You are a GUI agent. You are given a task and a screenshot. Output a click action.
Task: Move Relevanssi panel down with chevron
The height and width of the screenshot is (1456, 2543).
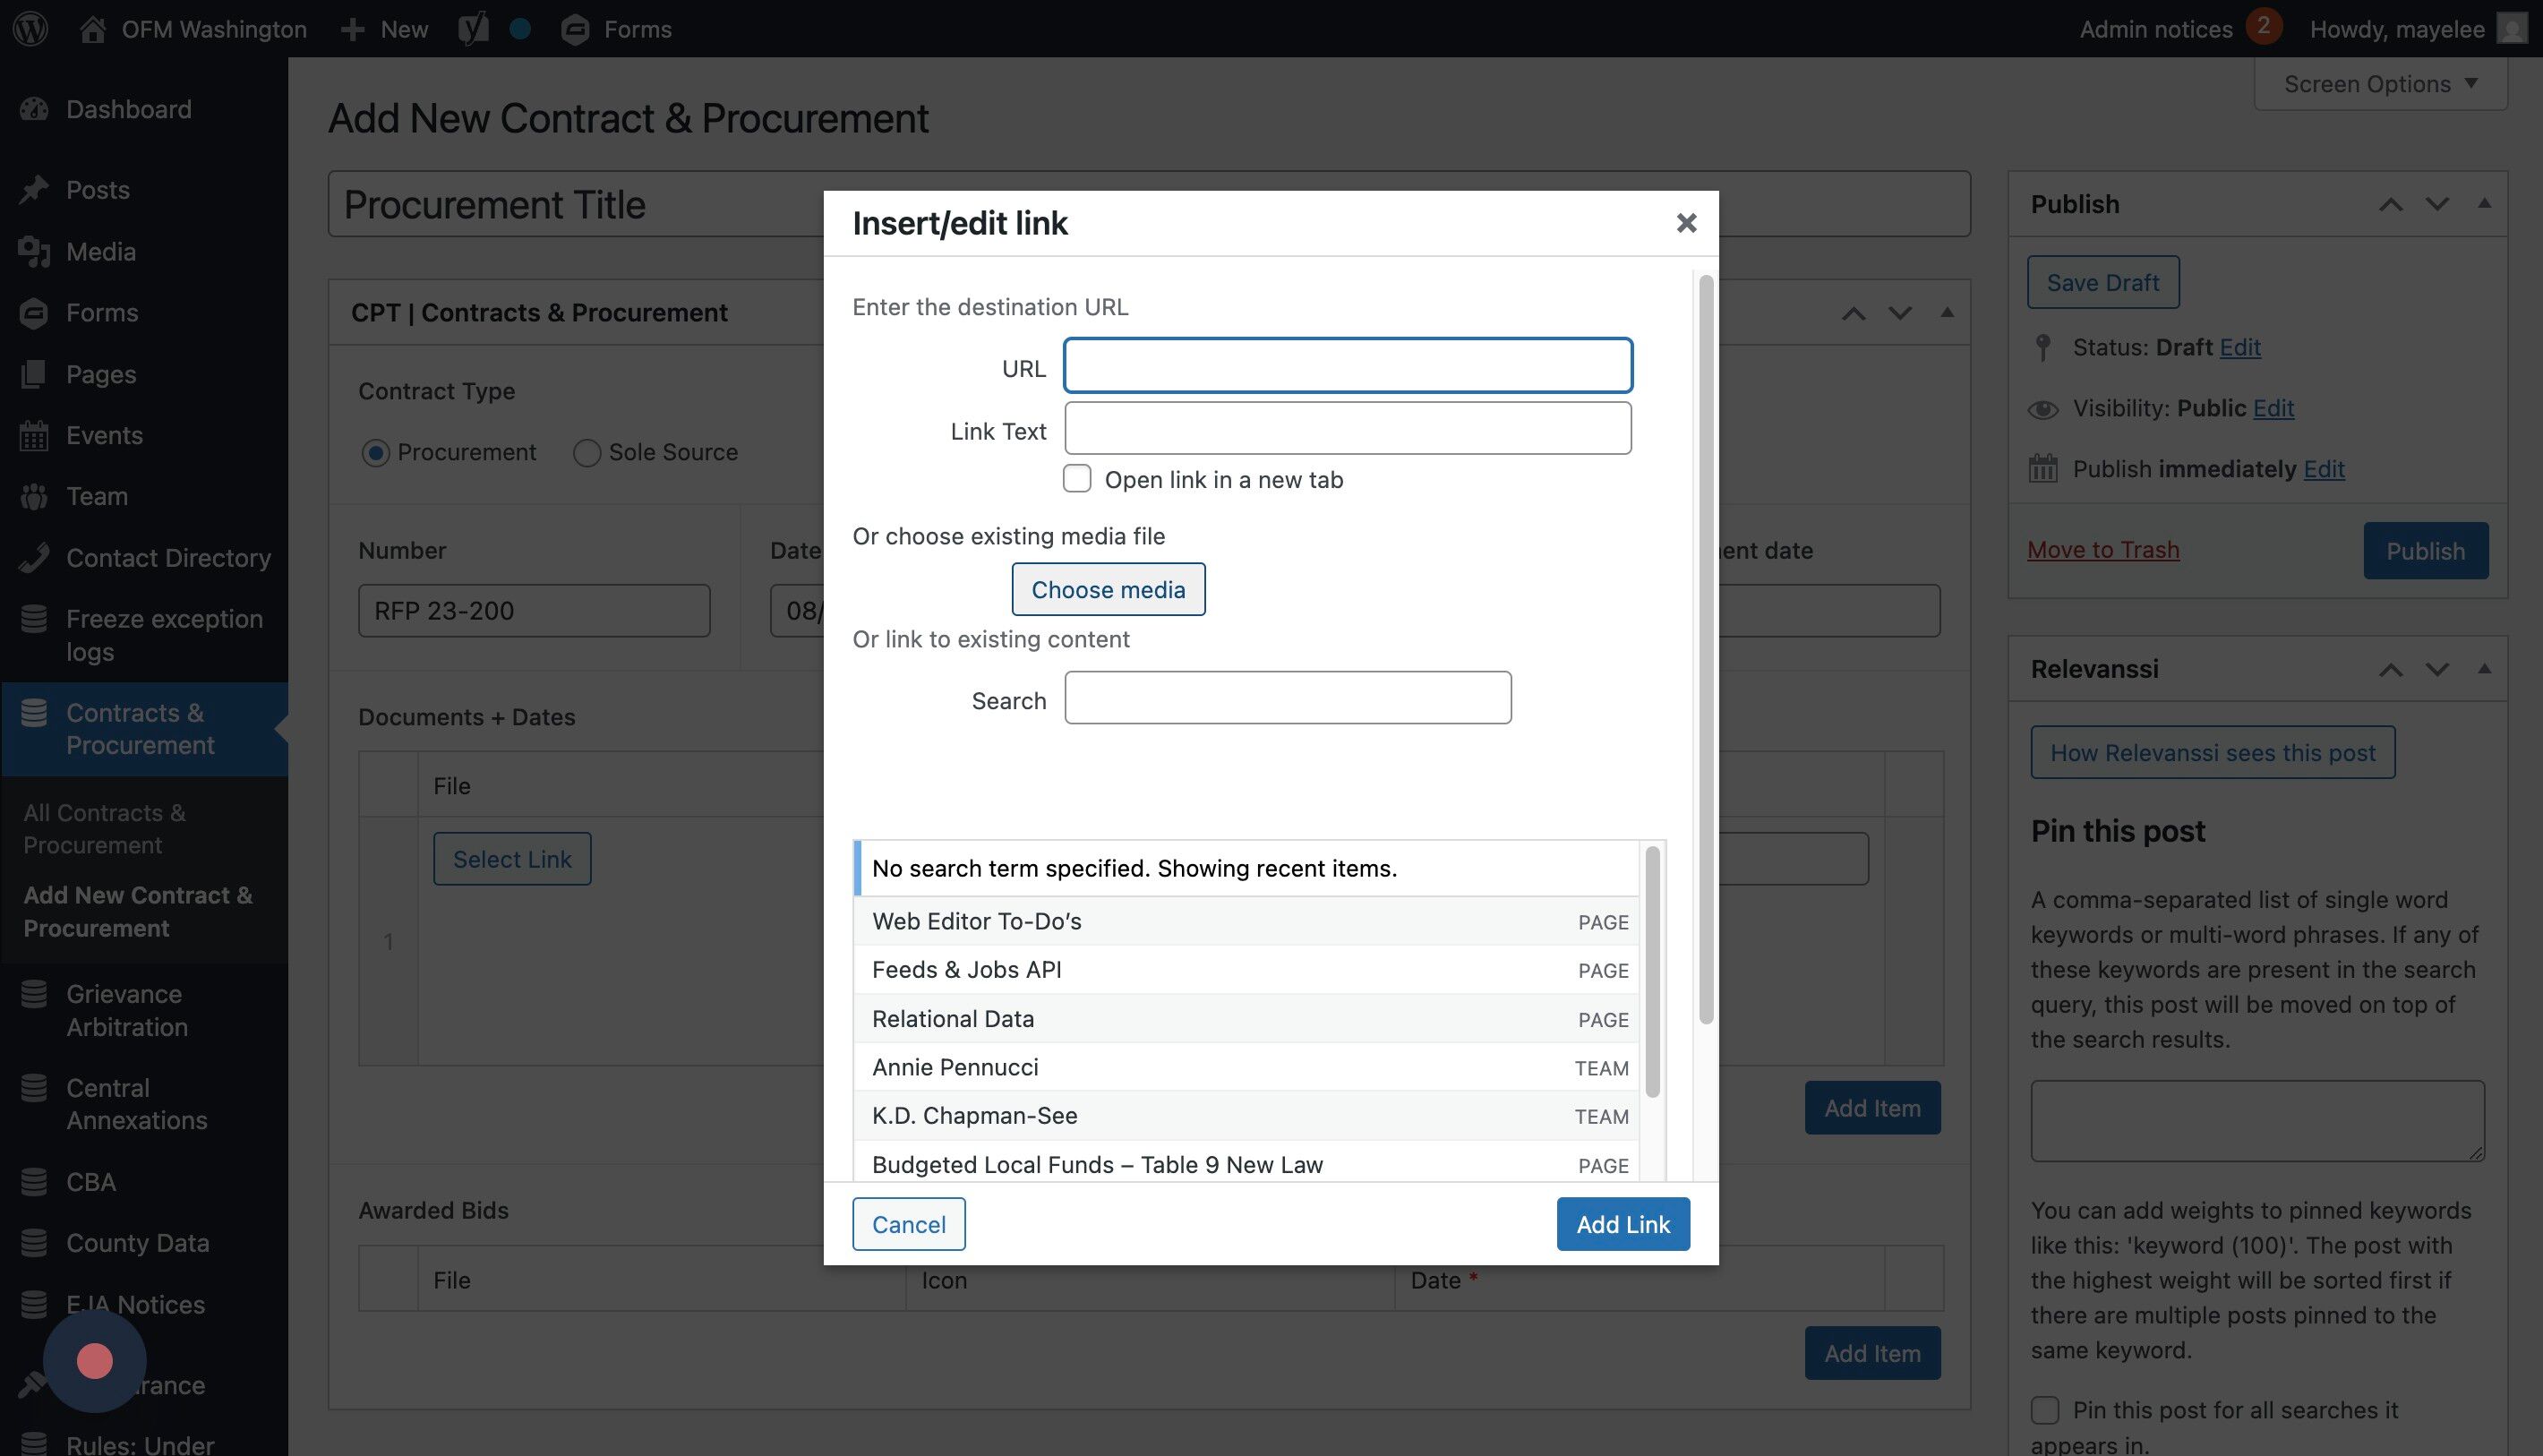(x=2437, y=669)
